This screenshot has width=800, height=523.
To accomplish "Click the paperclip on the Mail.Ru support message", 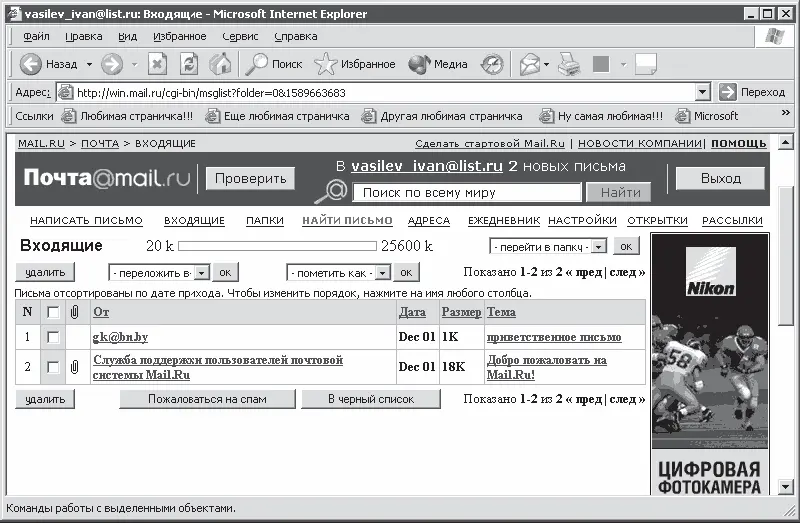I will (74, 367).
